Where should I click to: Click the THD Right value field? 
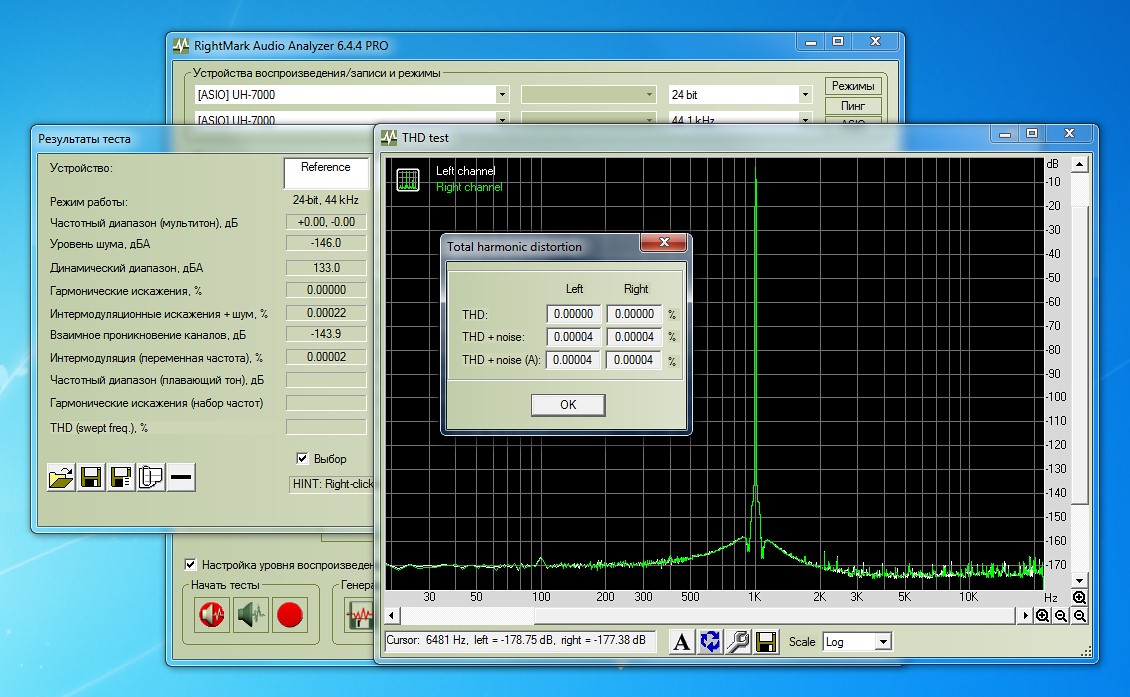click(634, 314)
